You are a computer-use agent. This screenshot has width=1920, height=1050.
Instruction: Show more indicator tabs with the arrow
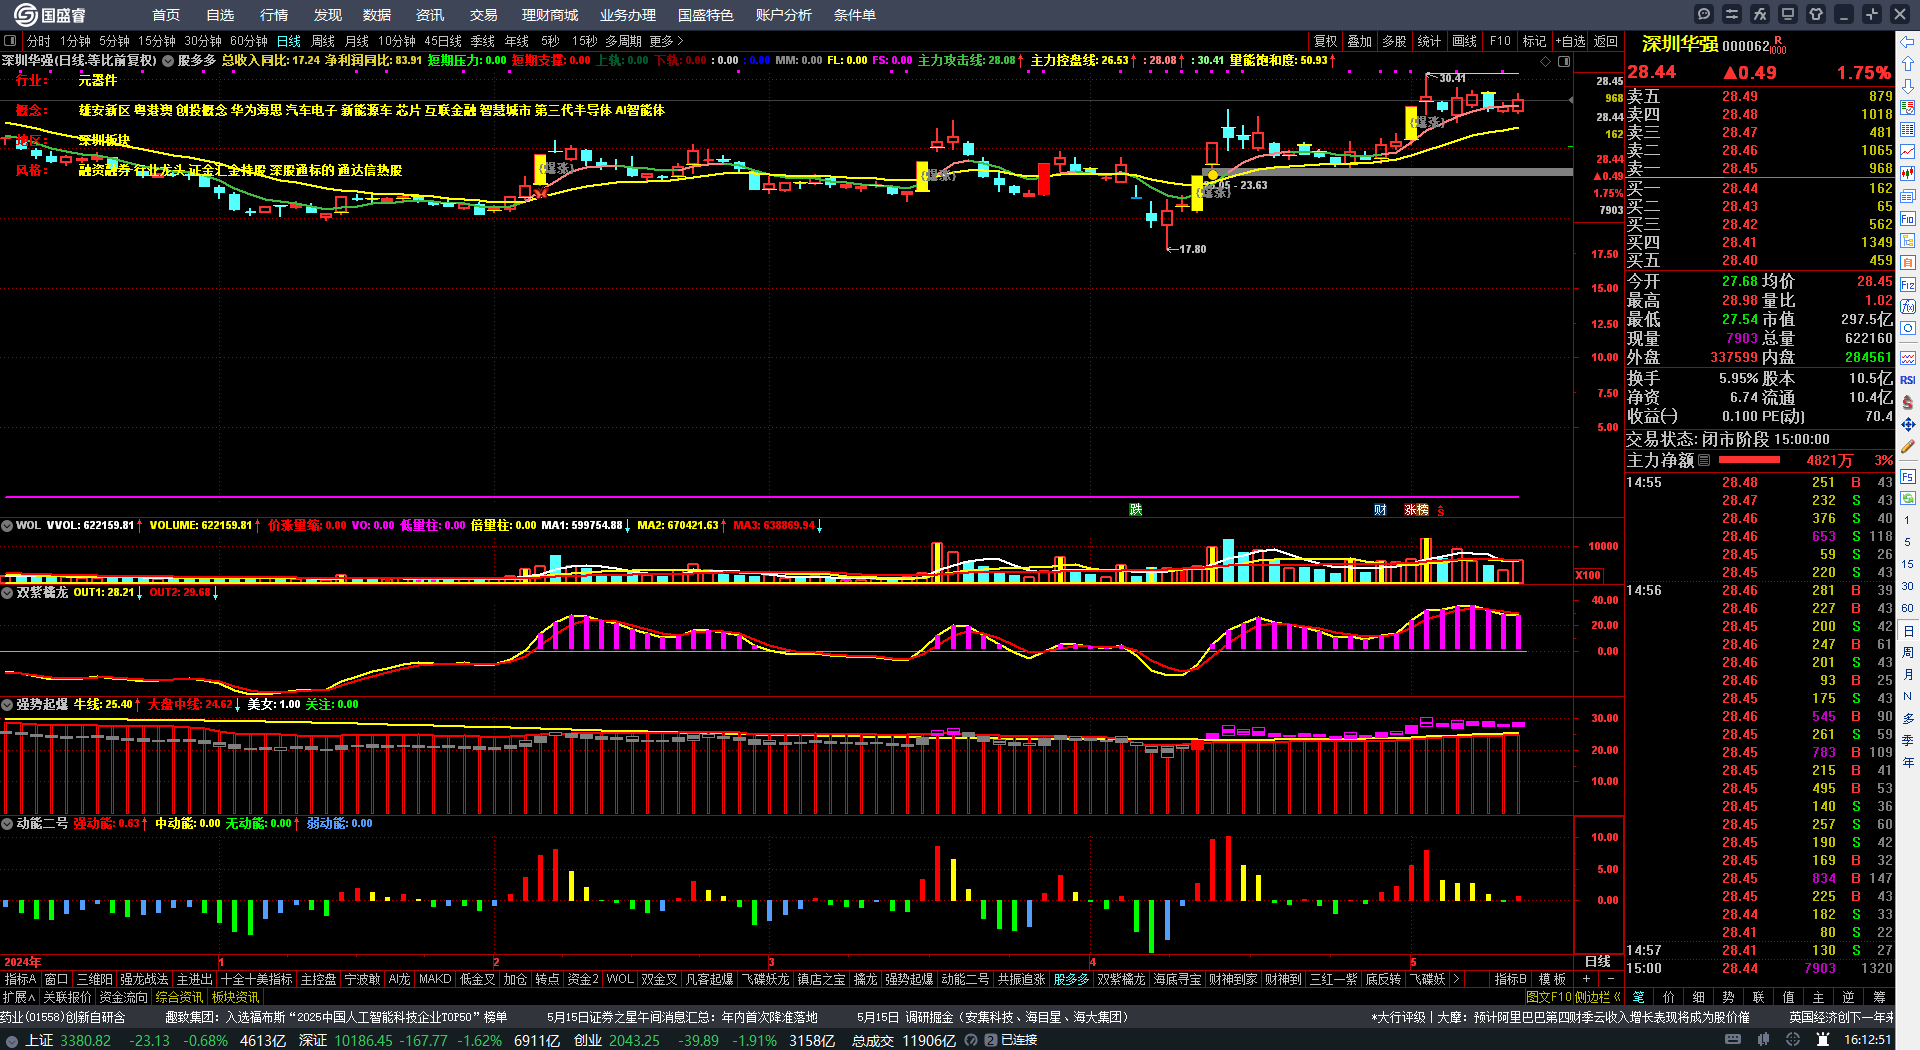1456,979
